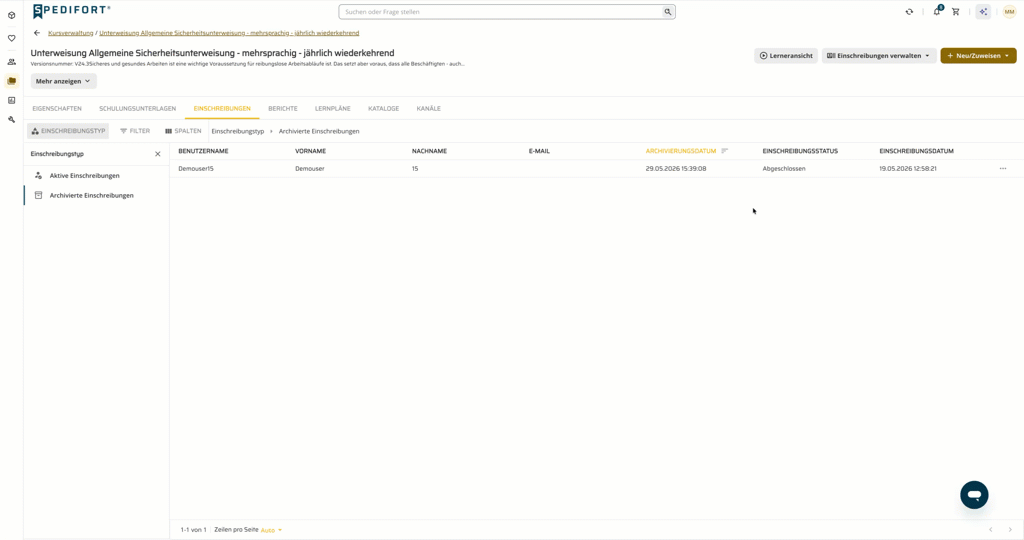
Task: Switch to the Schulungsunterlagen tab
Action: tap(137, 108)
